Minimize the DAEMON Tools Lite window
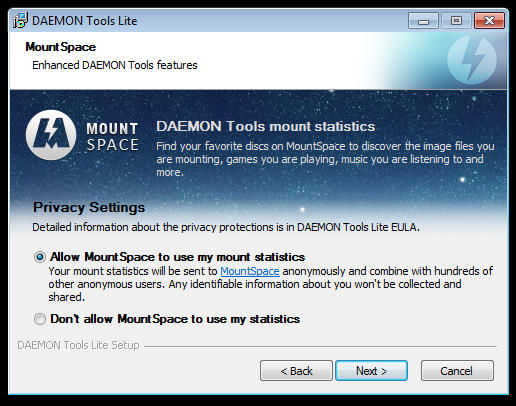 point(423,21)
